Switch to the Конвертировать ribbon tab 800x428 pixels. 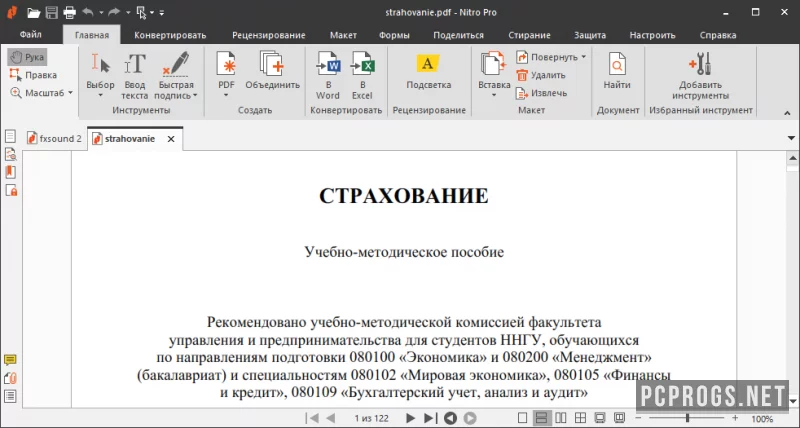point(170,35)
